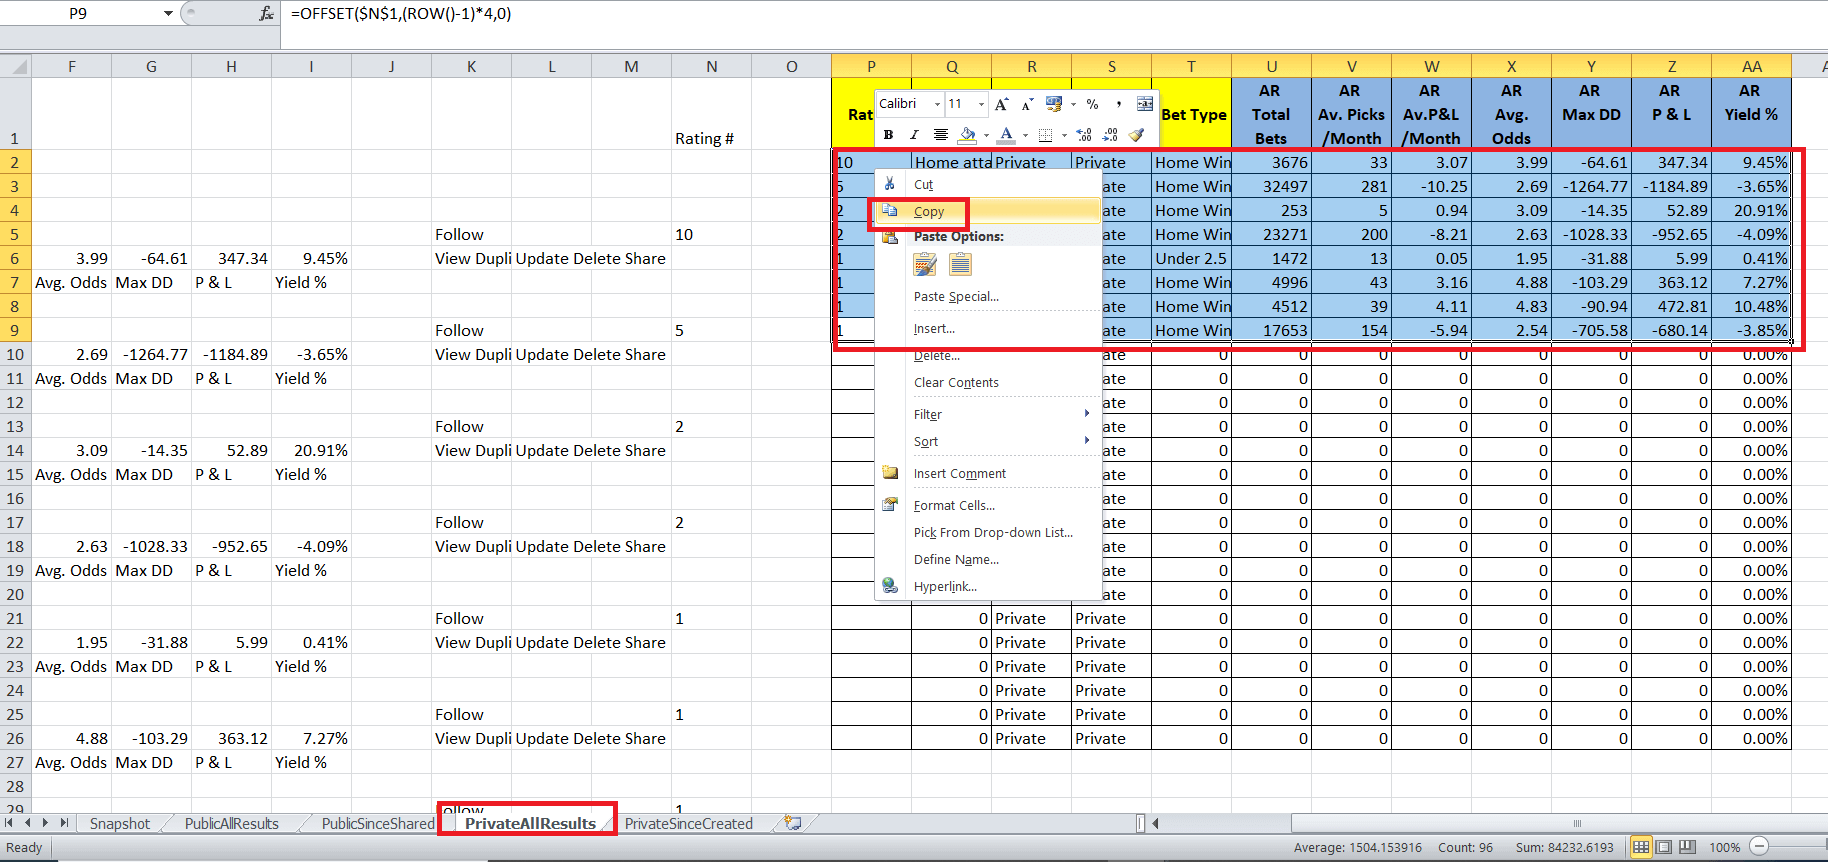Apply the bottom border icon
This screenshot has width=1828, height=862.
pos(1046,134)
